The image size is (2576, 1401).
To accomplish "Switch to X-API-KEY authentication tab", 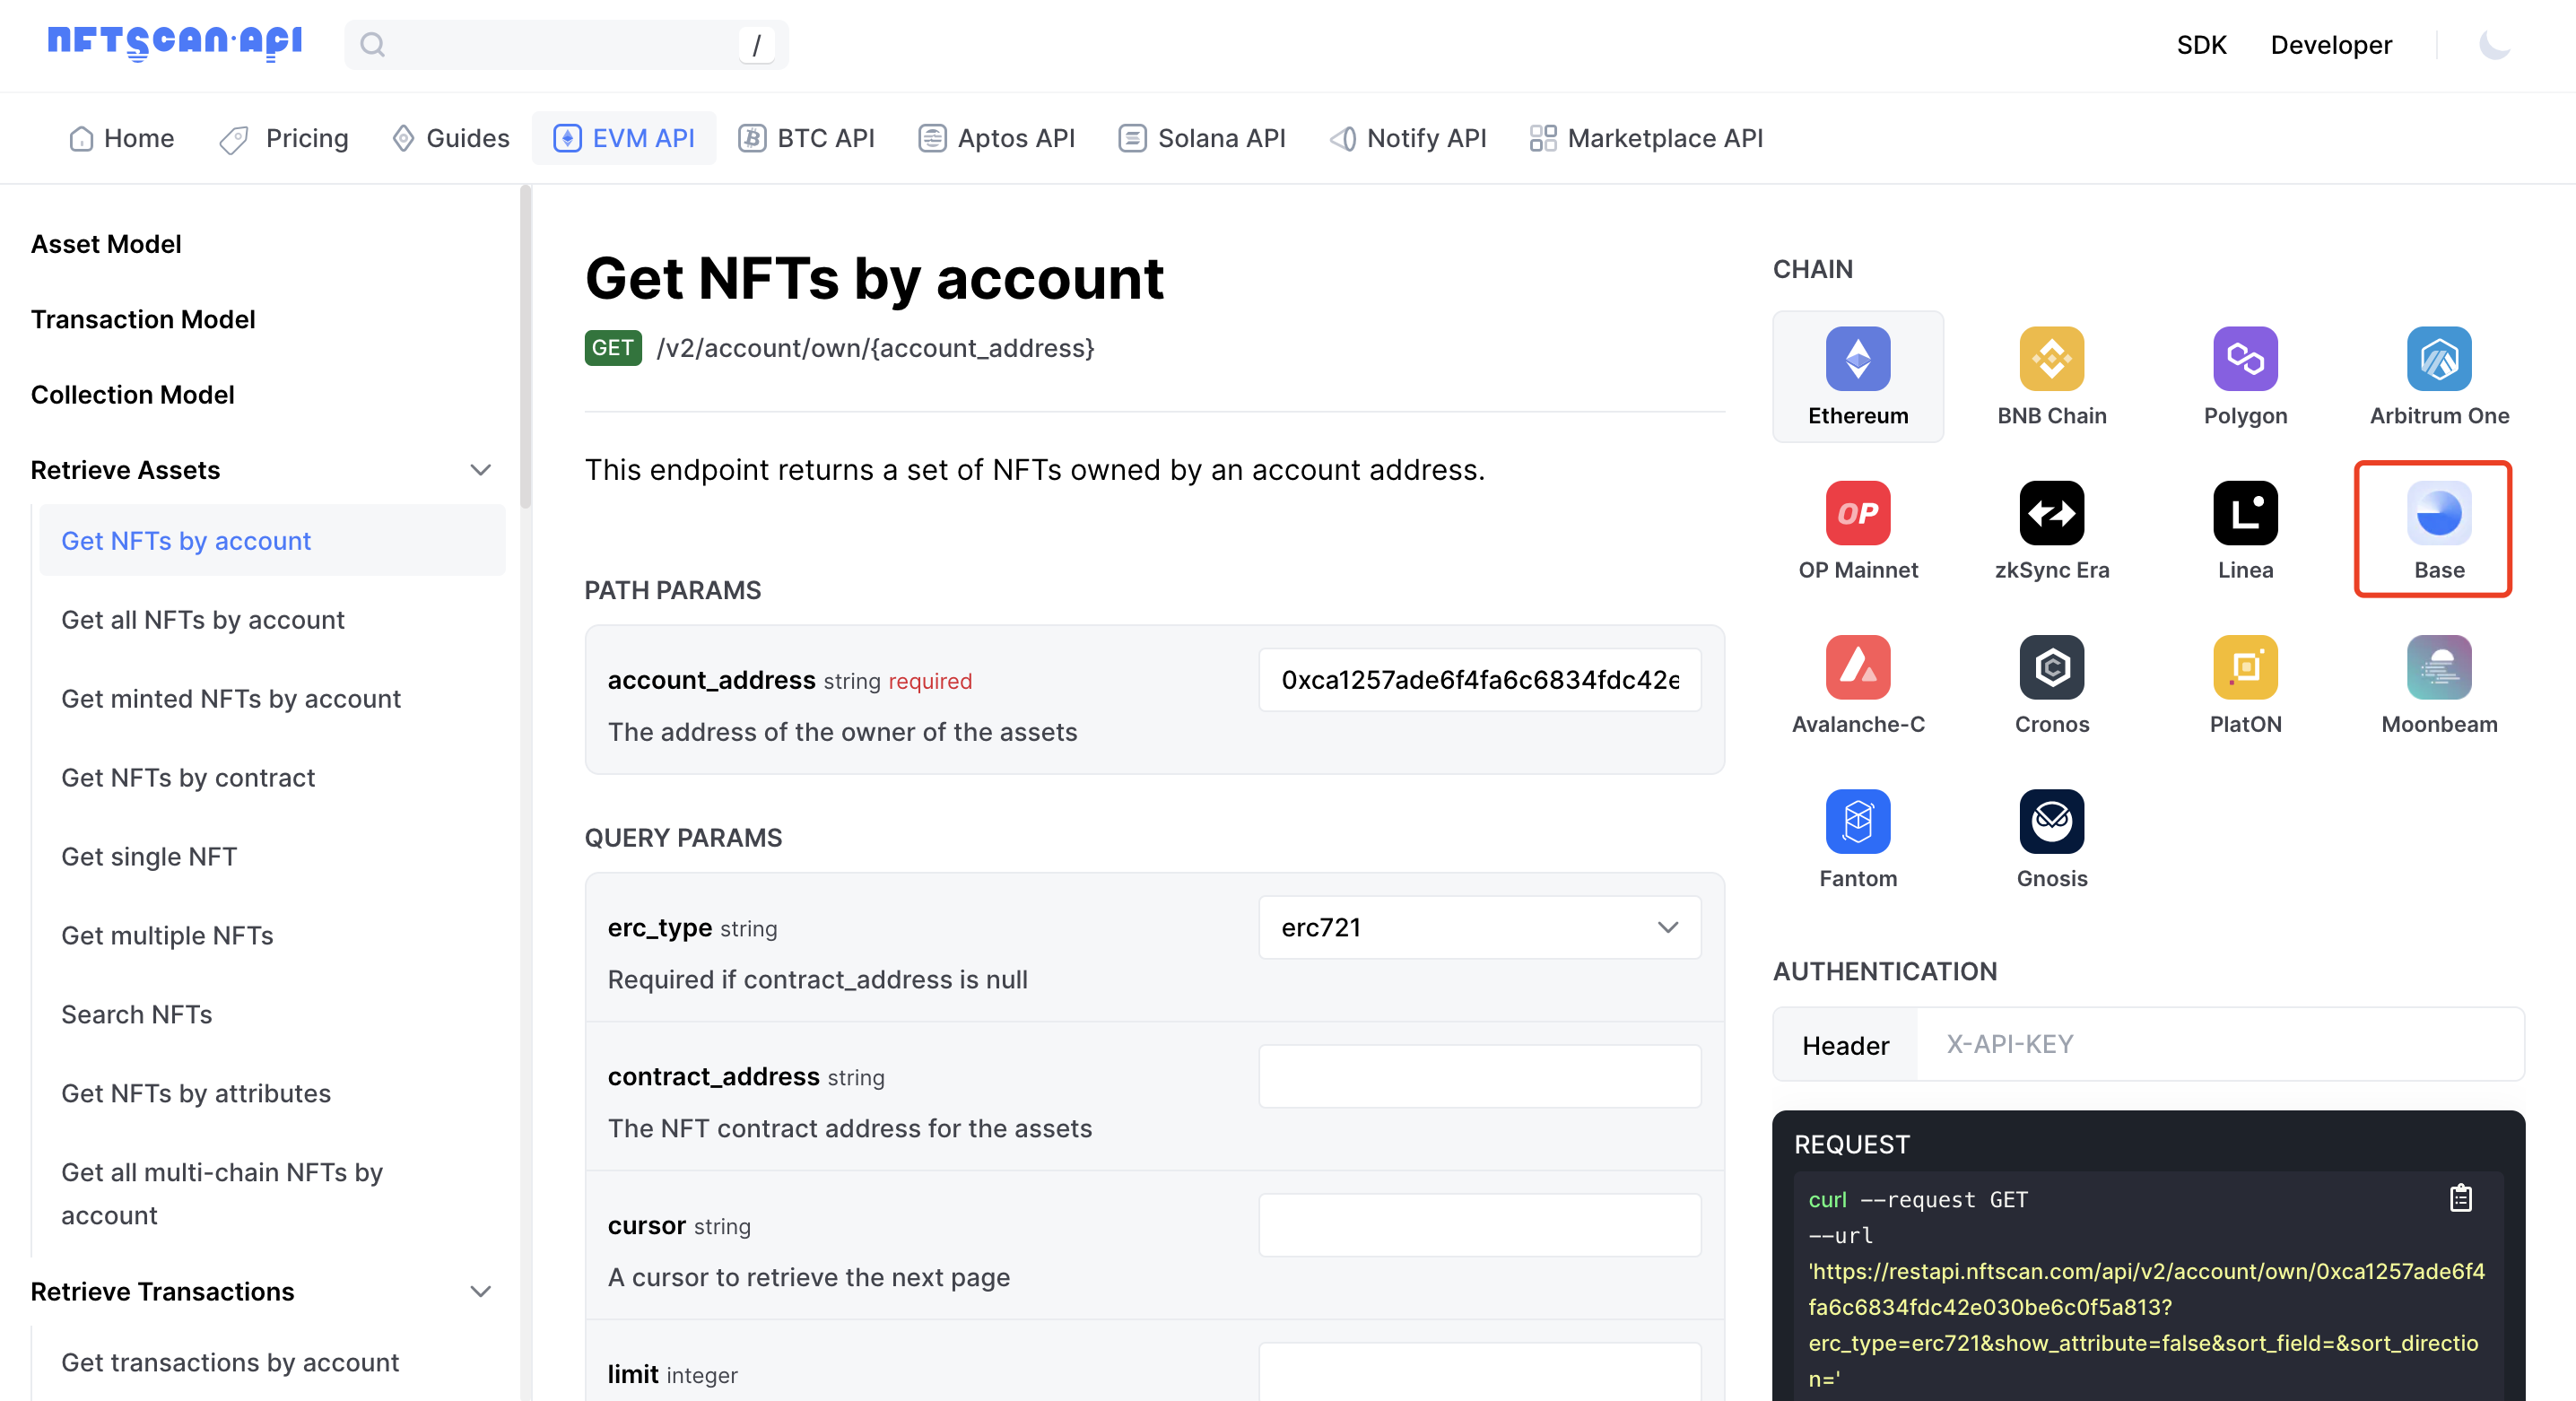I will pos(2005,1042).
